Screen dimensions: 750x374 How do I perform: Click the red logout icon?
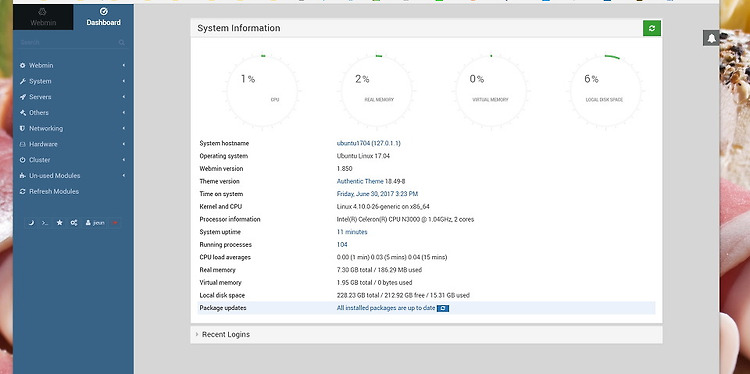click(x=115, y=223)
